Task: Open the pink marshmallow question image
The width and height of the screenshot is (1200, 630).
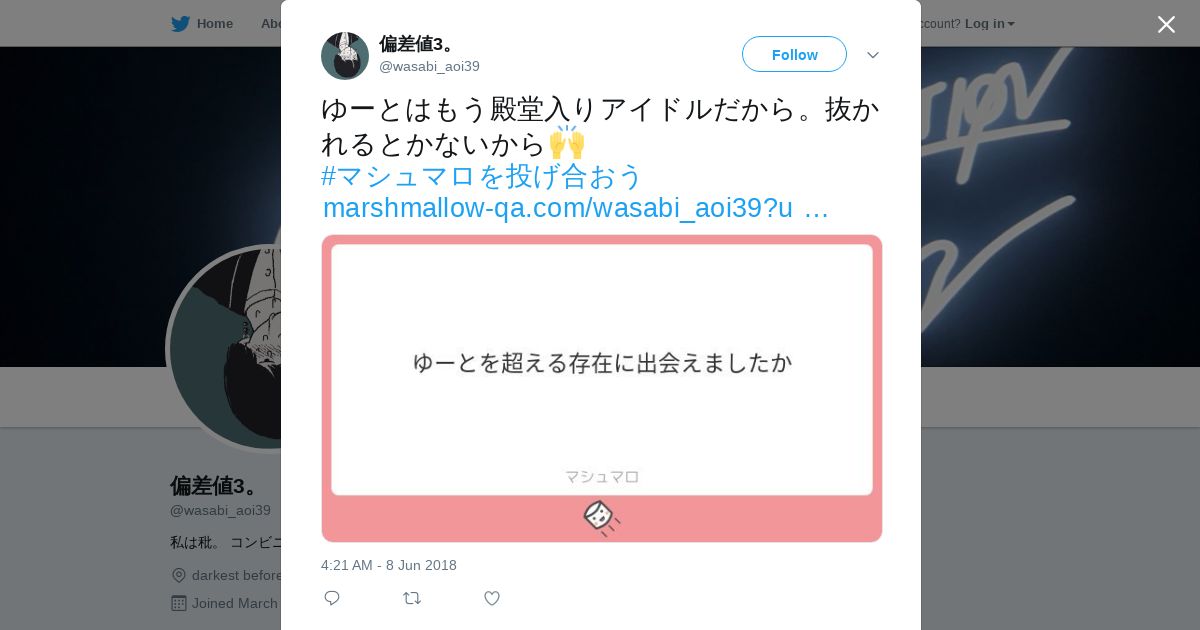Action: point(602,388)
